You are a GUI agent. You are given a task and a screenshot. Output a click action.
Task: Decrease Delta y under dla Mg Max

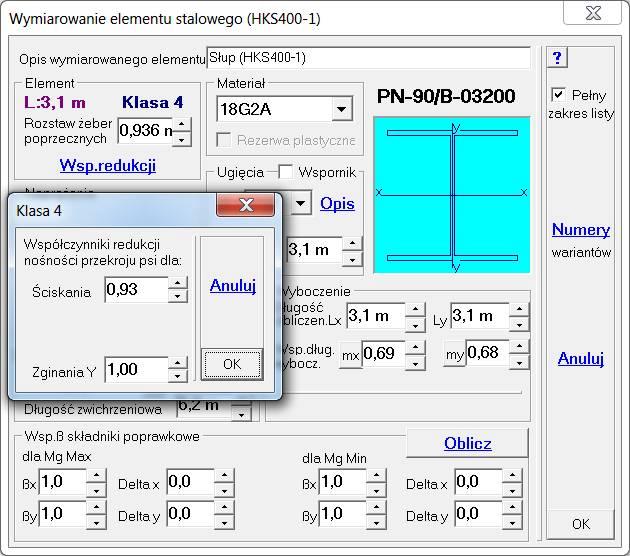(x=224, y=523)
